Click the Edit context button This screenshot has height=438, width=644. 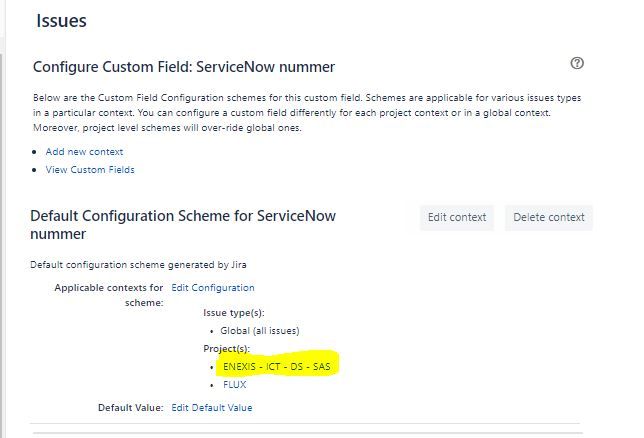(x=457, y=217)
